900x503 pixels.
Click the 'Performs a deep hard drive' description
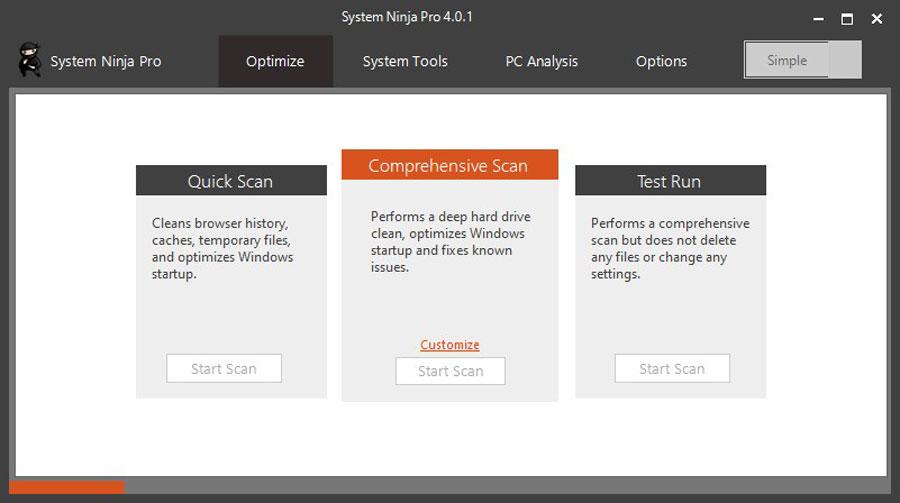(451, 242)
